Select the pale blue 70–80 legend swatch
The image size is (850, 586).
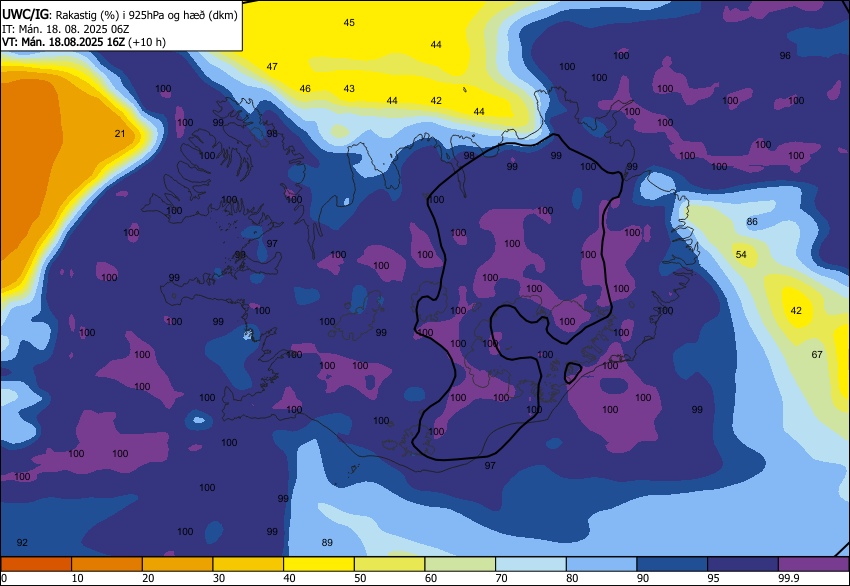click(531, 564)
